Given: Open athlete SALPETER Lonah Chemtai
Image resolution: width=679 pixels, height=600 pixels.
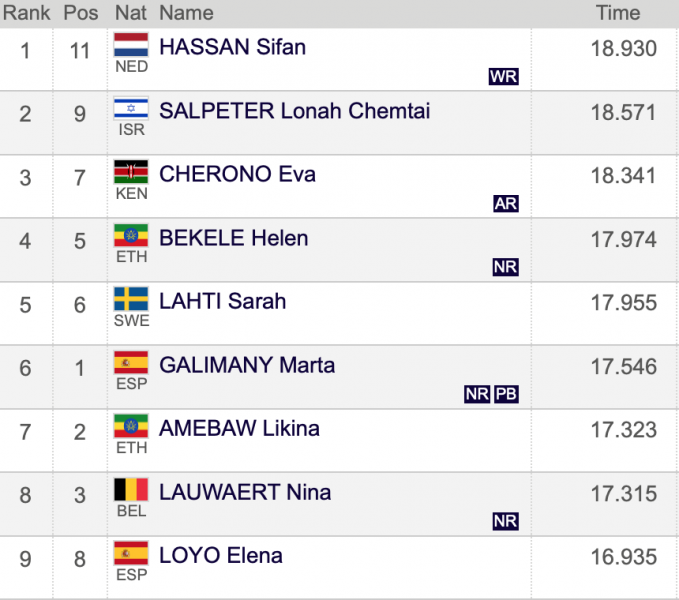Looking at the screenshot, I should point(294,111).
